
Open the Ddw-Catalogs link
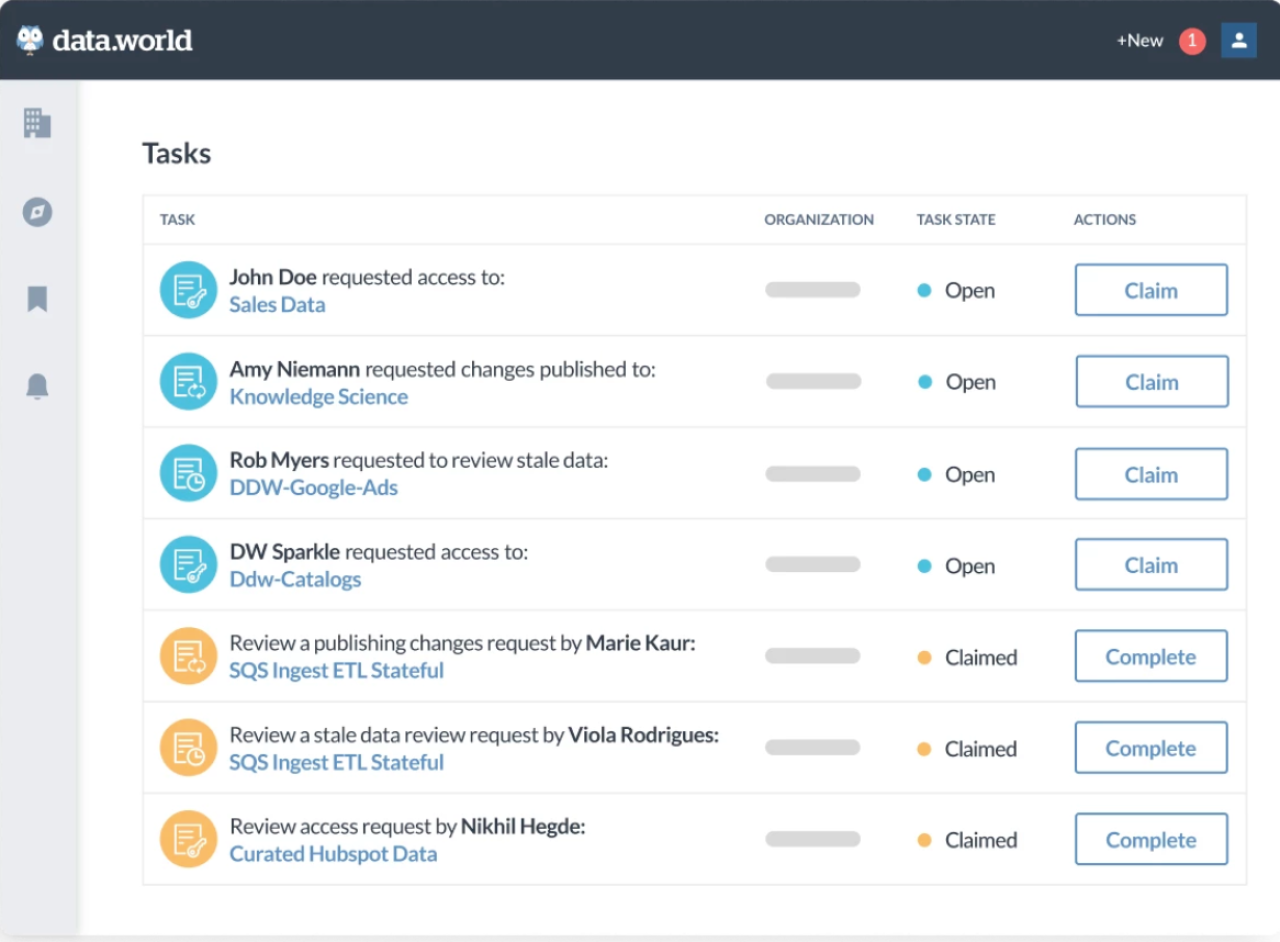click(295, 580)
